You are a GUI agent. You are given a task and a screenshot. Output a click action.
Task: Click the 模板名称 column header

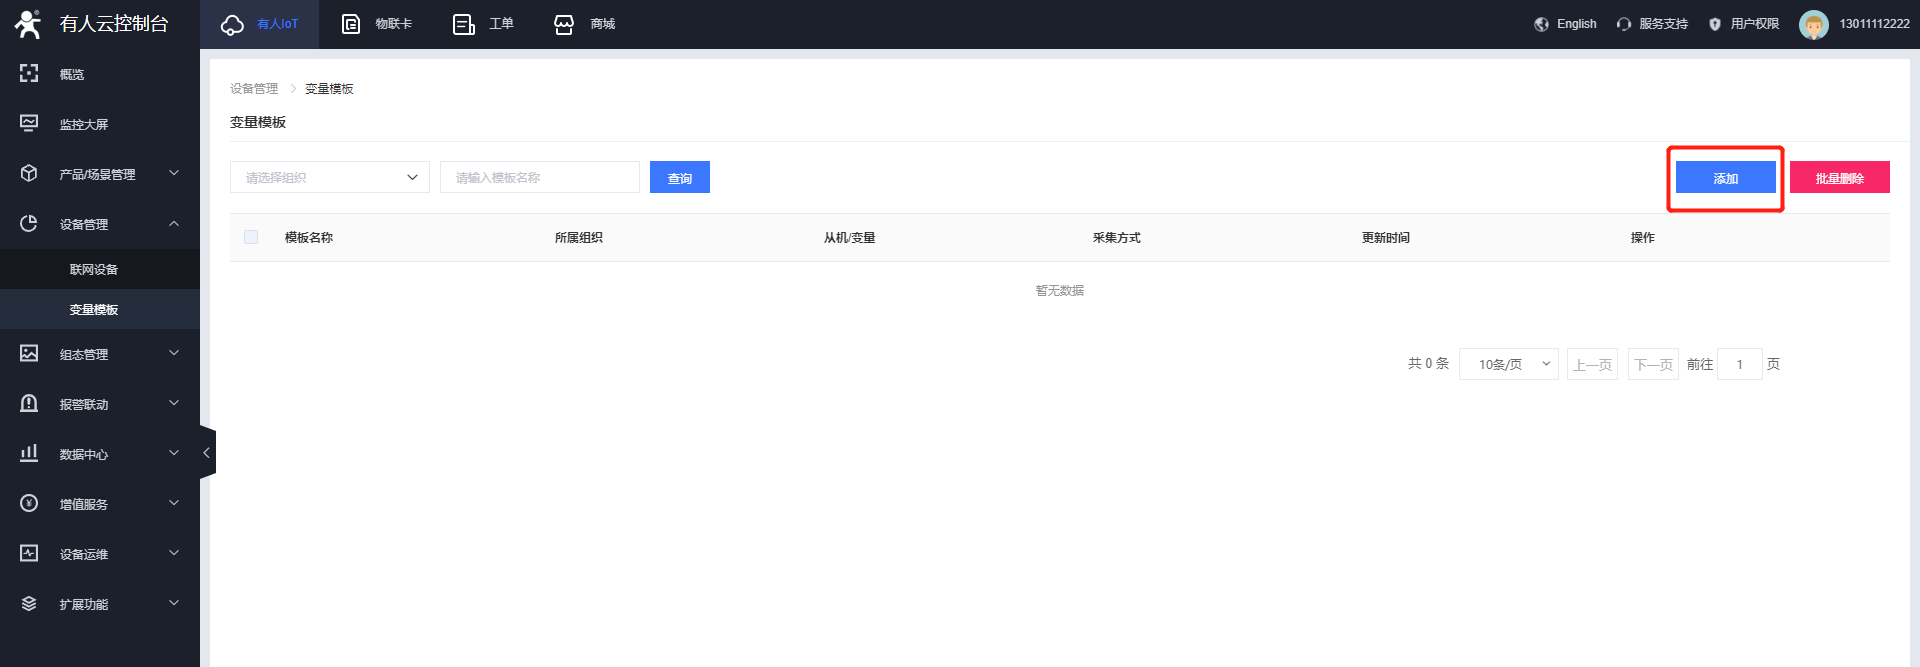click(309, 238)
